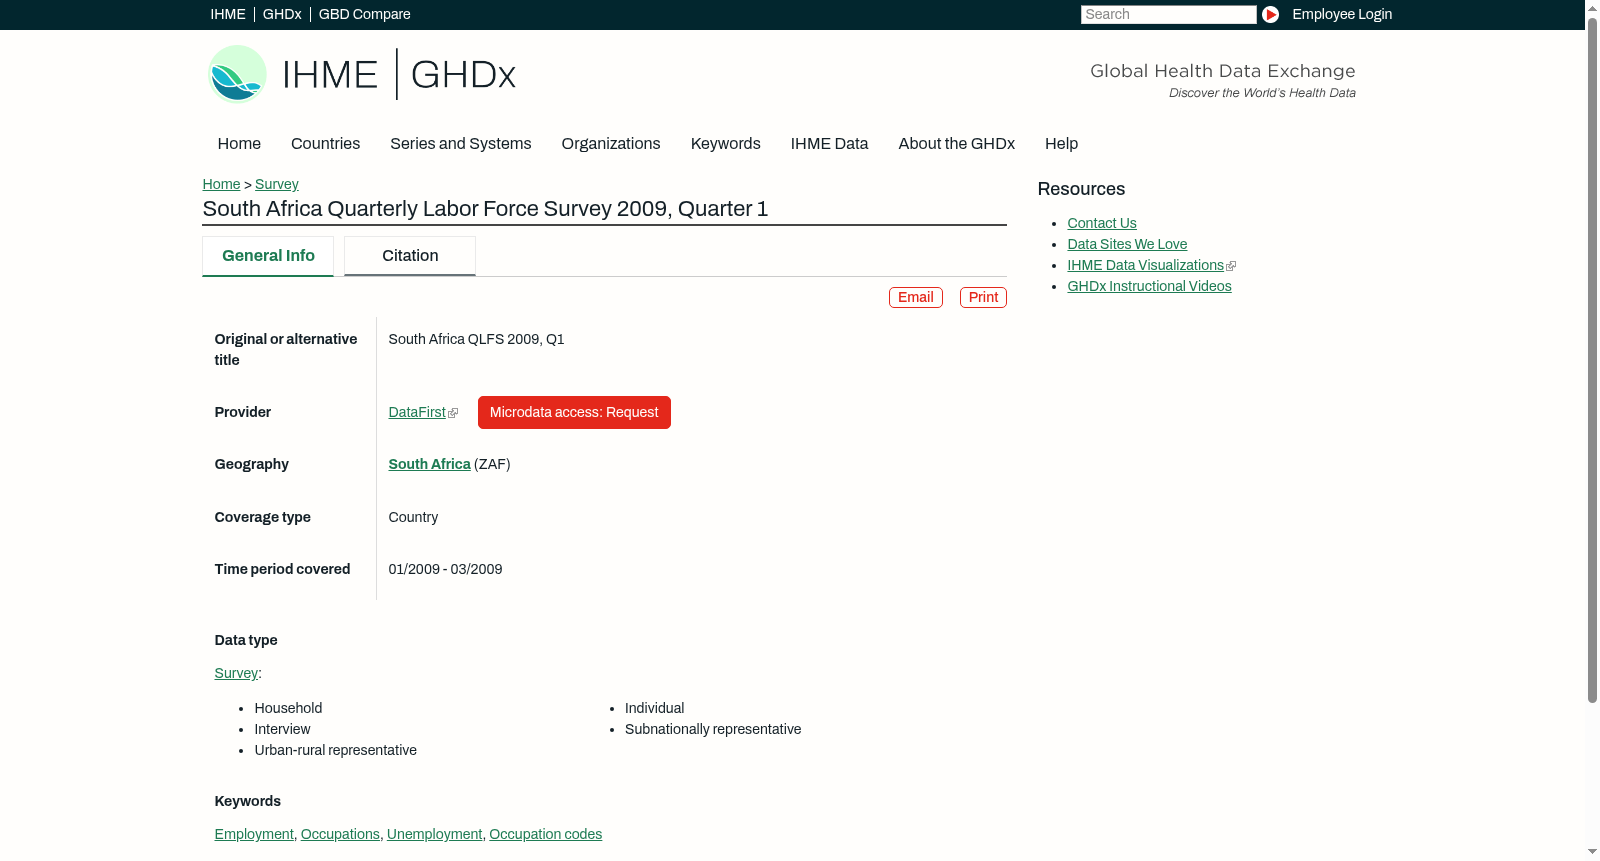
Task: Click the Email button
Action: (x=916, y=297)
